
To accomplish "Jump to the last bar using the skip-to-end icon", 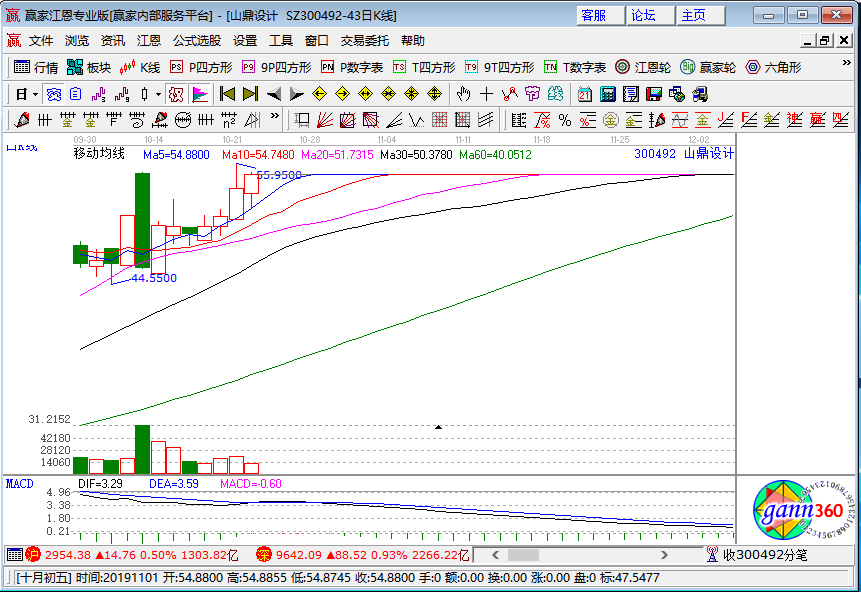I will [250, 94].
